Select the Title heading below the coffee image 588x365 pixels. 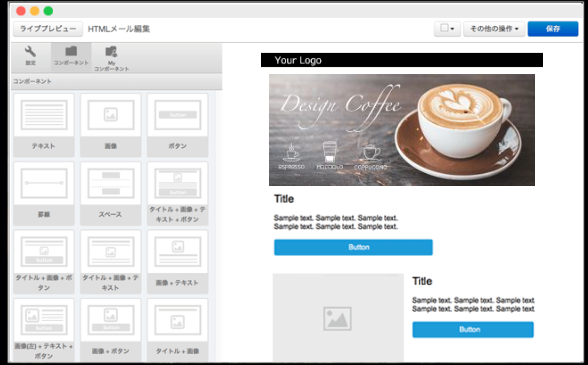[x=284, y=199]
